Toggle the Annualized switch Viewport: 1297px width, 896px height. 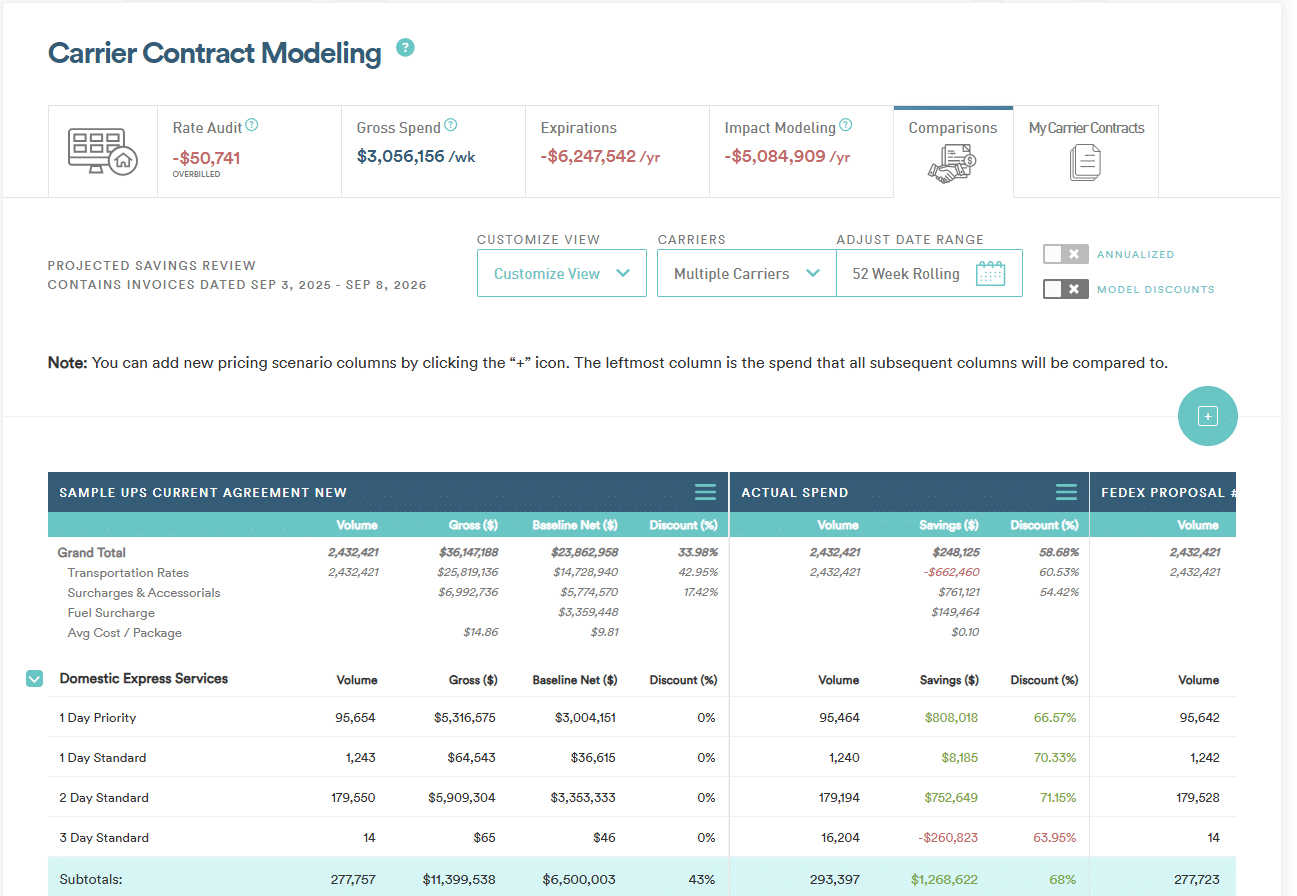click(x=1065, y=254)
